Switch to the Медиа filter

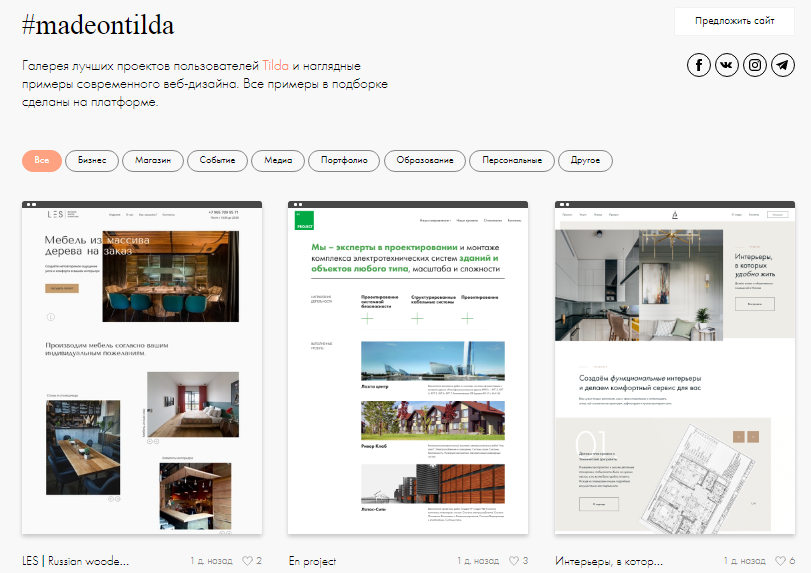tap(278, 160)
